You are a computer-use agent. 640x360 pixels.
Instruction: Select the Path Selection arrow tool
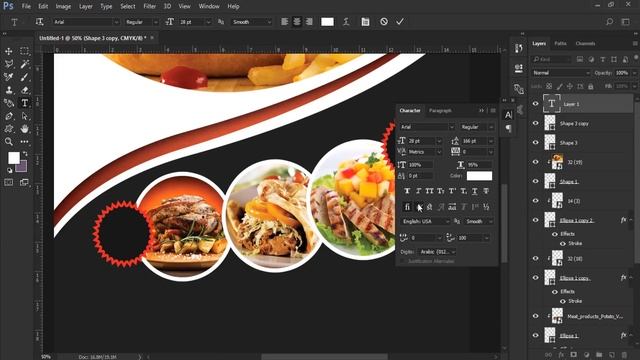pyautogui.click(x=24, y=116)
